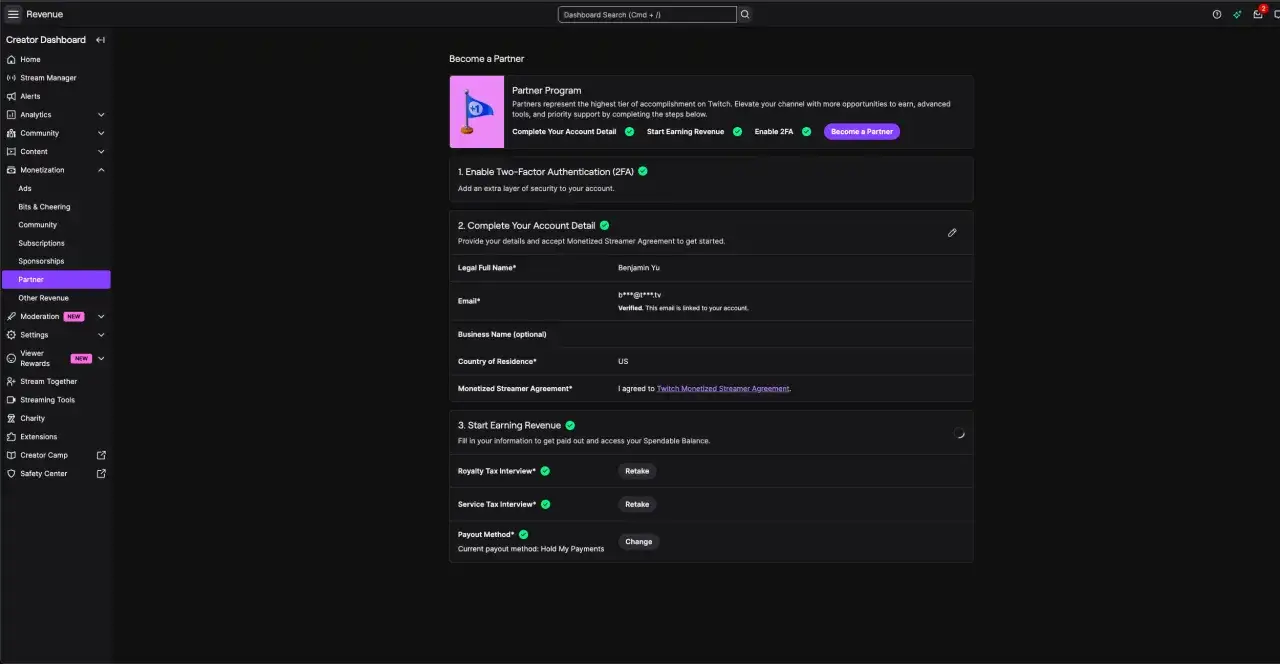Collapse the Creator Dashboard sidebar arrow

pos(100,40)
